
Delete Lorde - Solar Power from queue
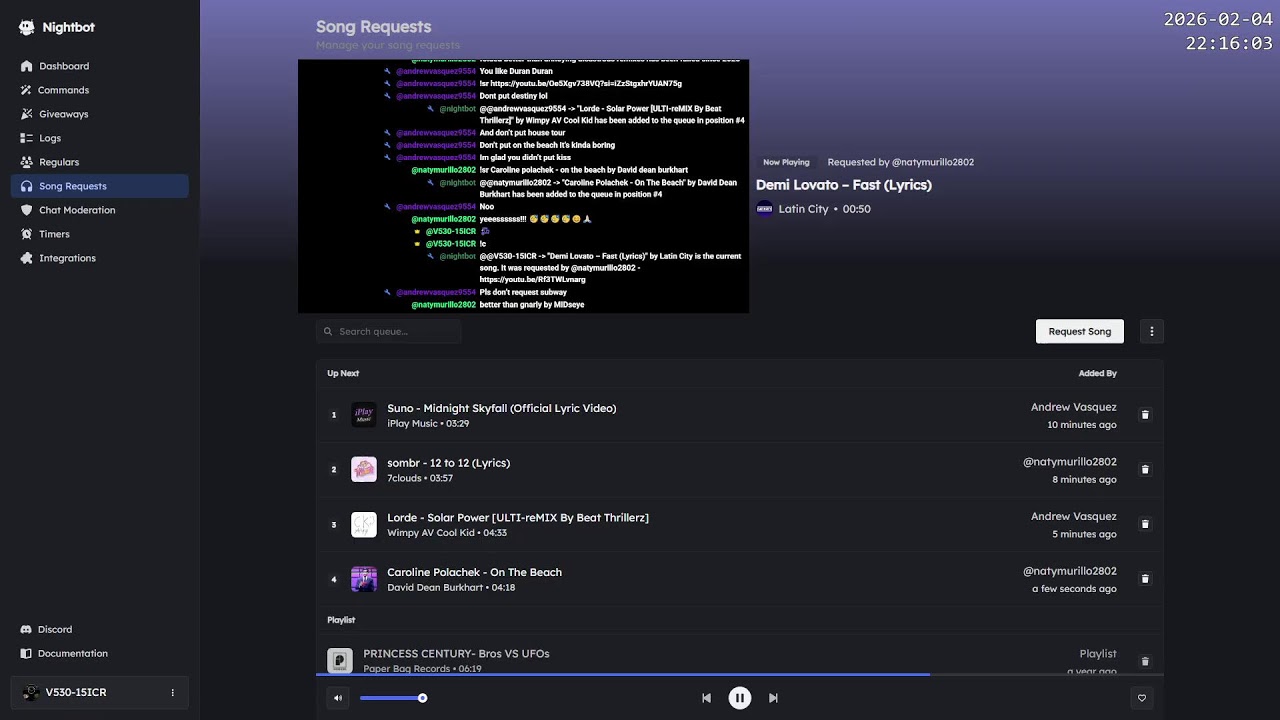1145,524
